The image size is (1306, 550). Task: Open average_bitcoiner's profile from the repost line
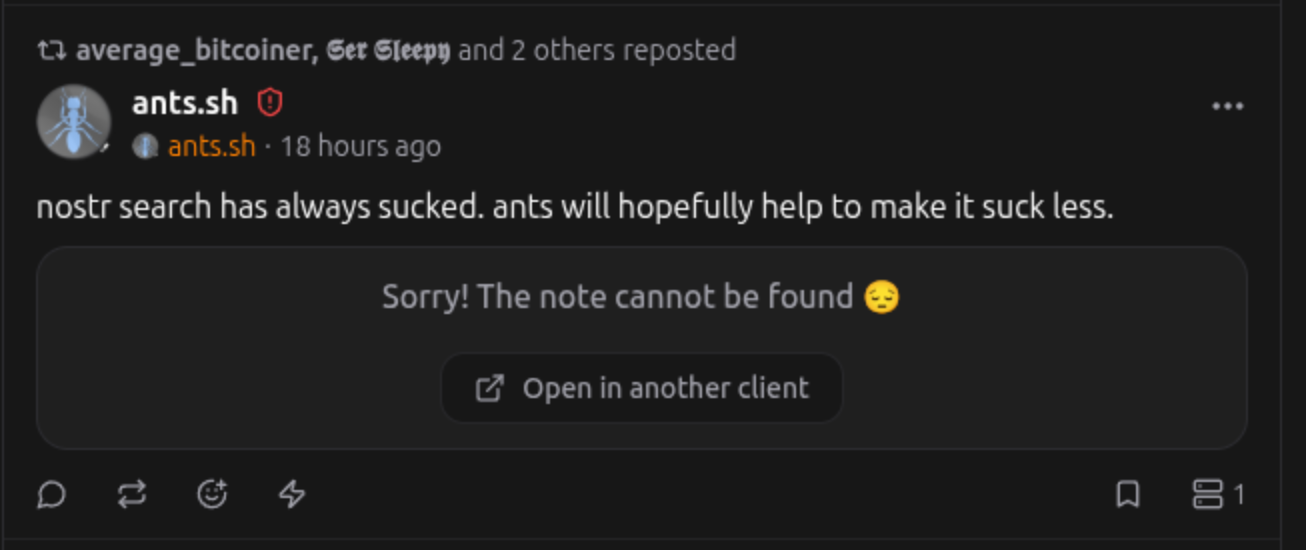click(196, 50)
